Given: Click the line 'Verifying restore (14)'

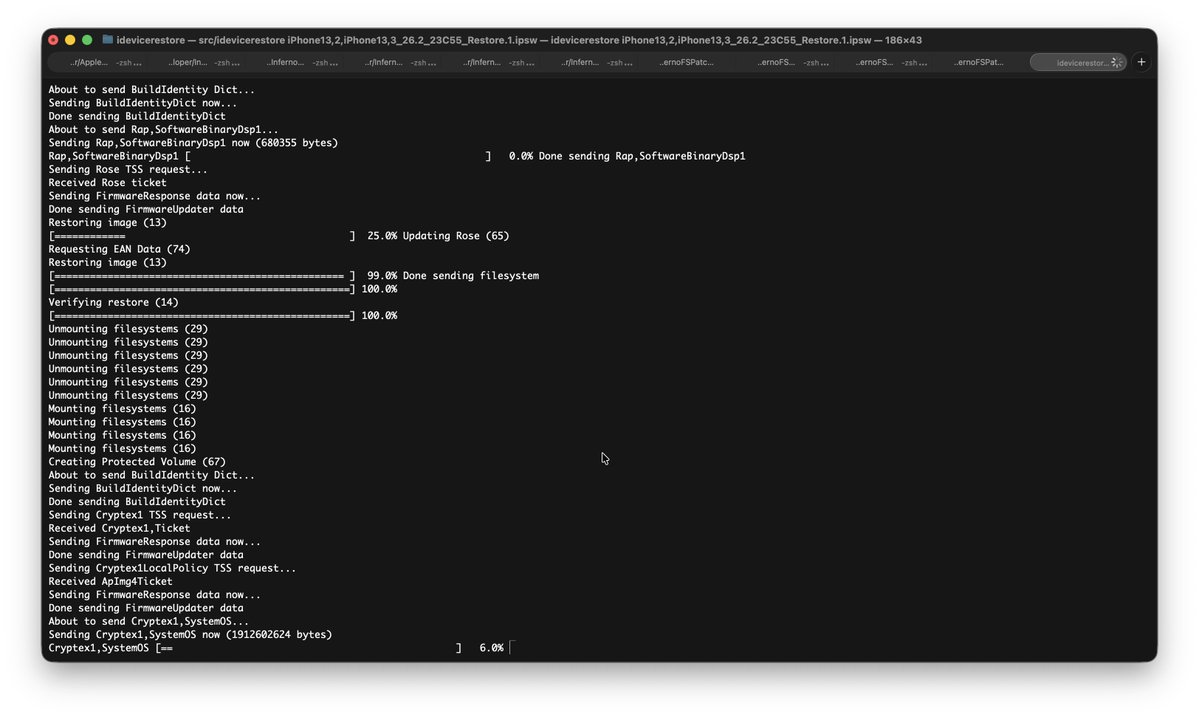Looking at the screenshot, I should [x=113, y=303].
